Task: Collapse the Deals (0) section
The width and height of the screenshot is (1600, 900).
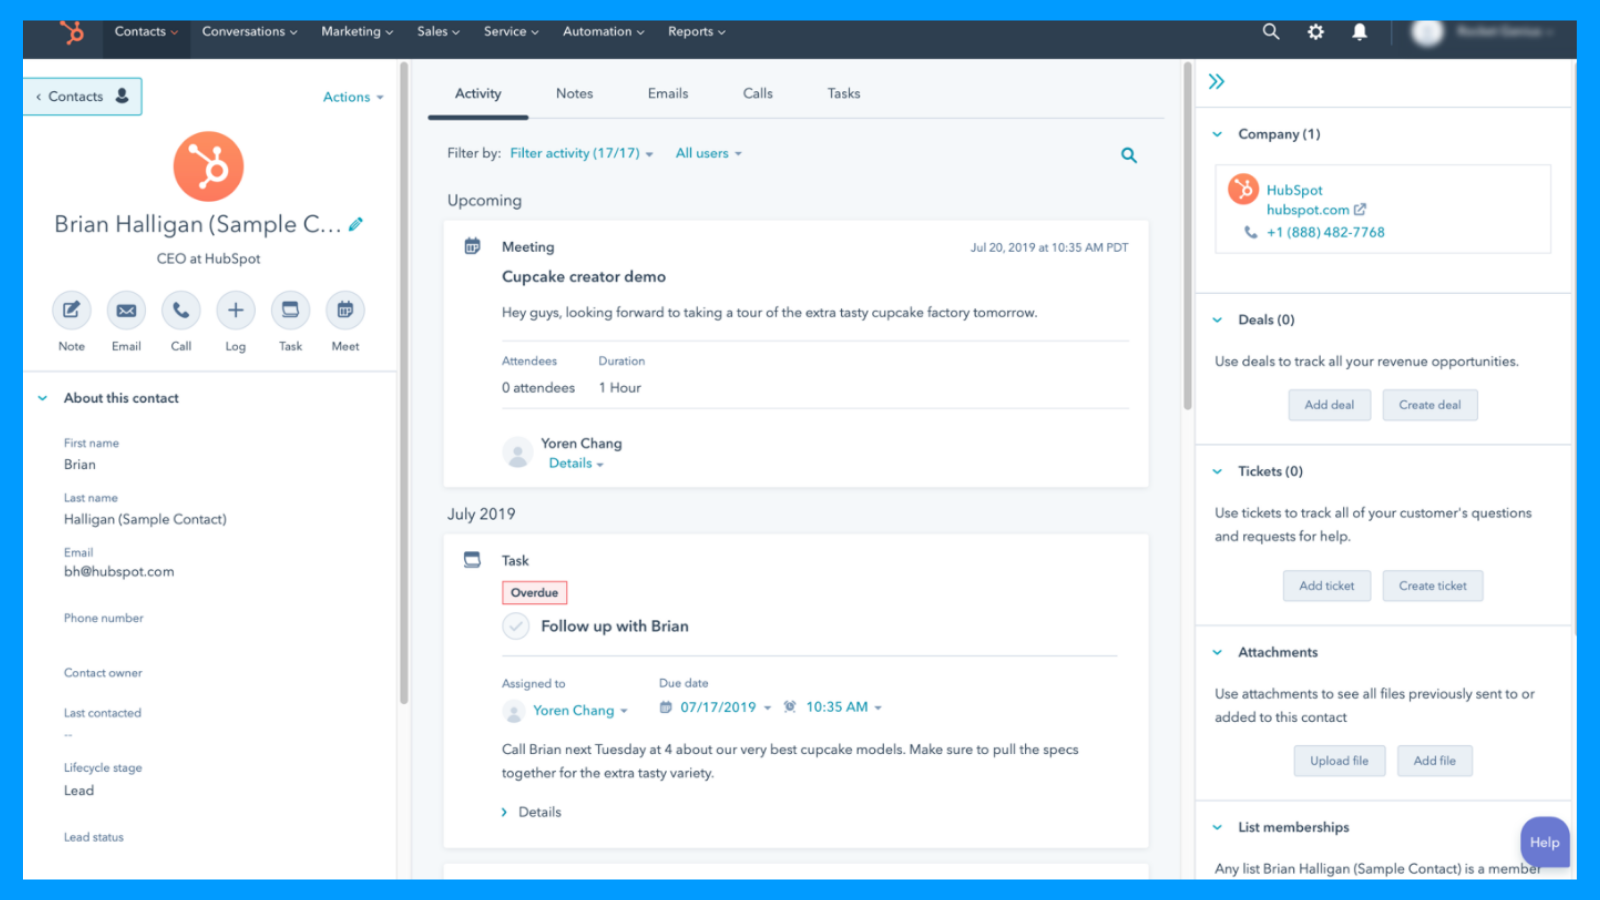Action: click(1217, 320)
